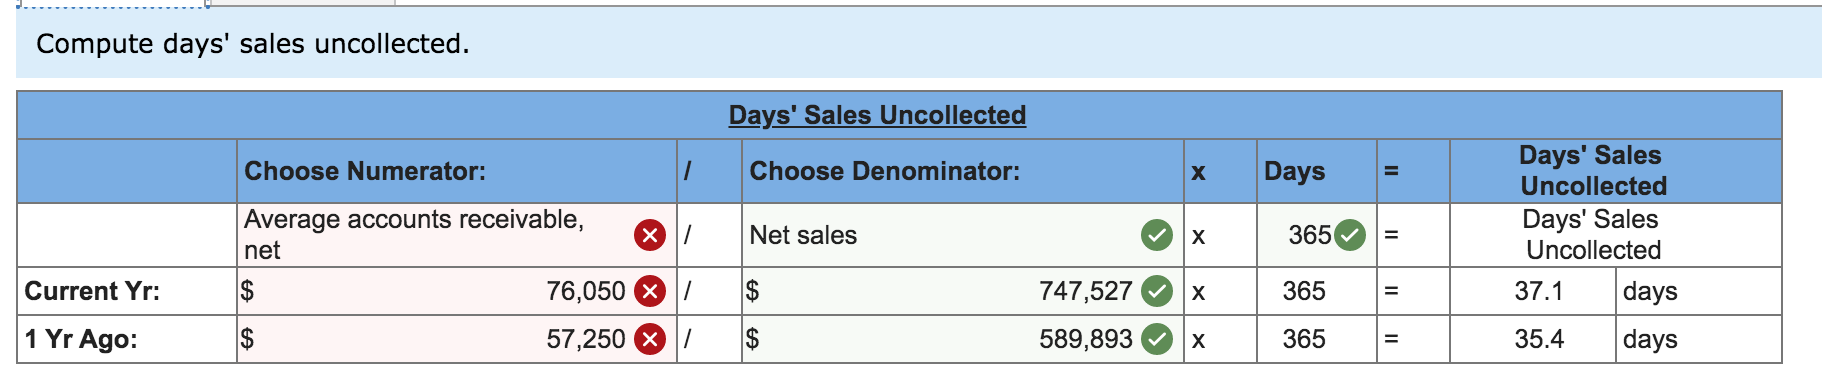Edit the Current Yr numerator field 76,050
The width and height of the screenshot is (1822, 370).
(x=456, y=291)
